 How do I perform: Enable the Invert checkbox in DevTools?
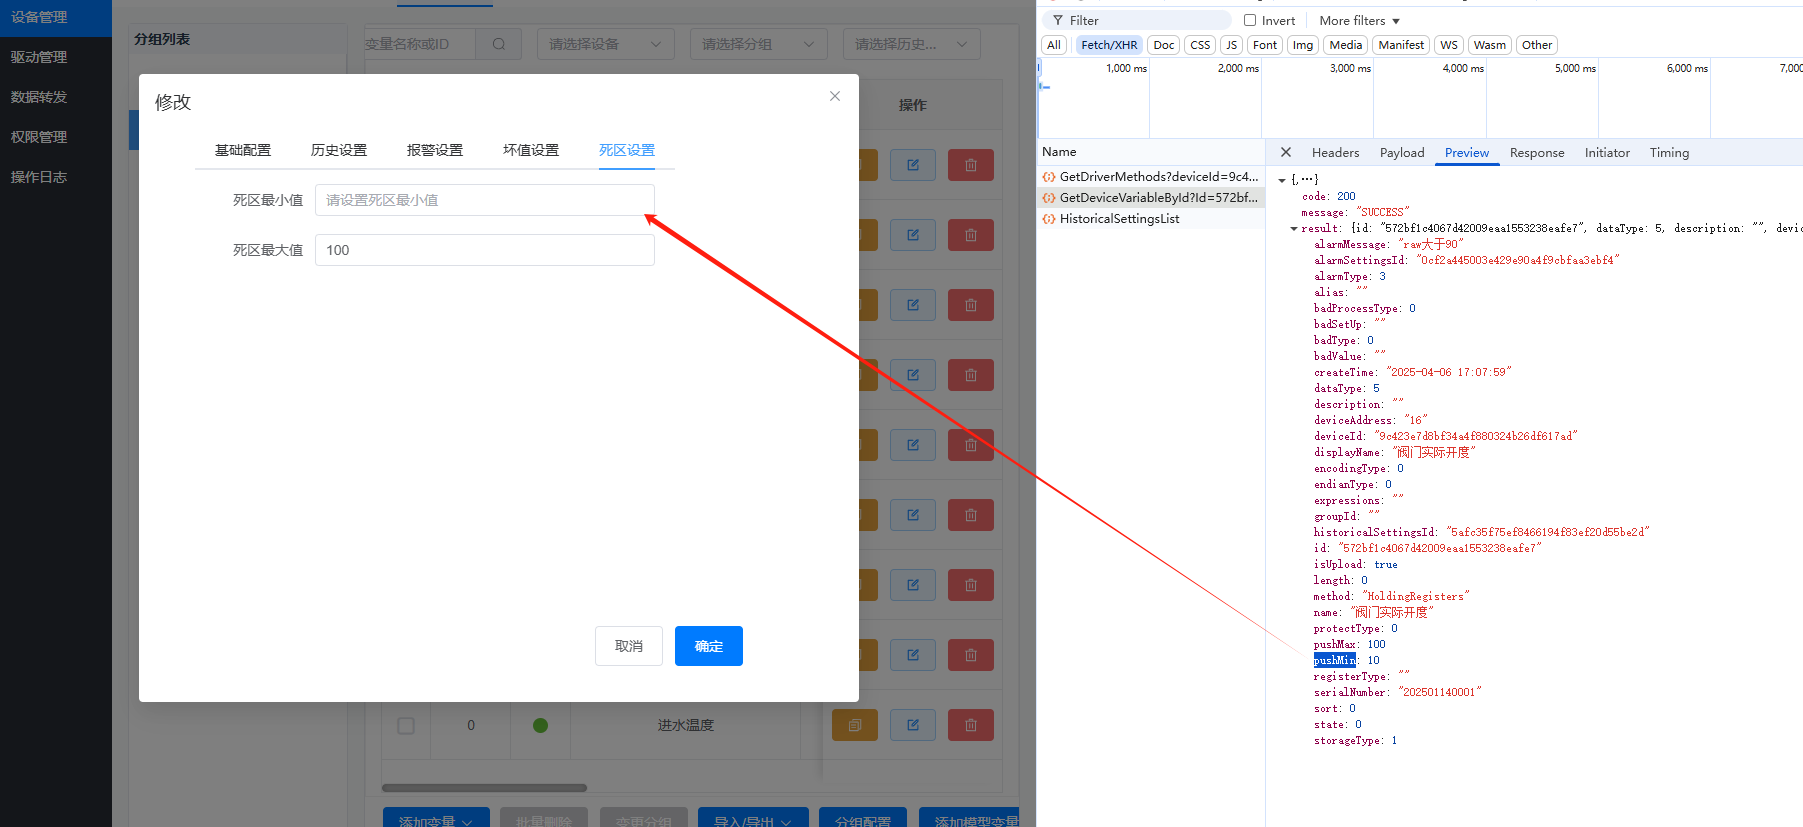point(1250,20)
